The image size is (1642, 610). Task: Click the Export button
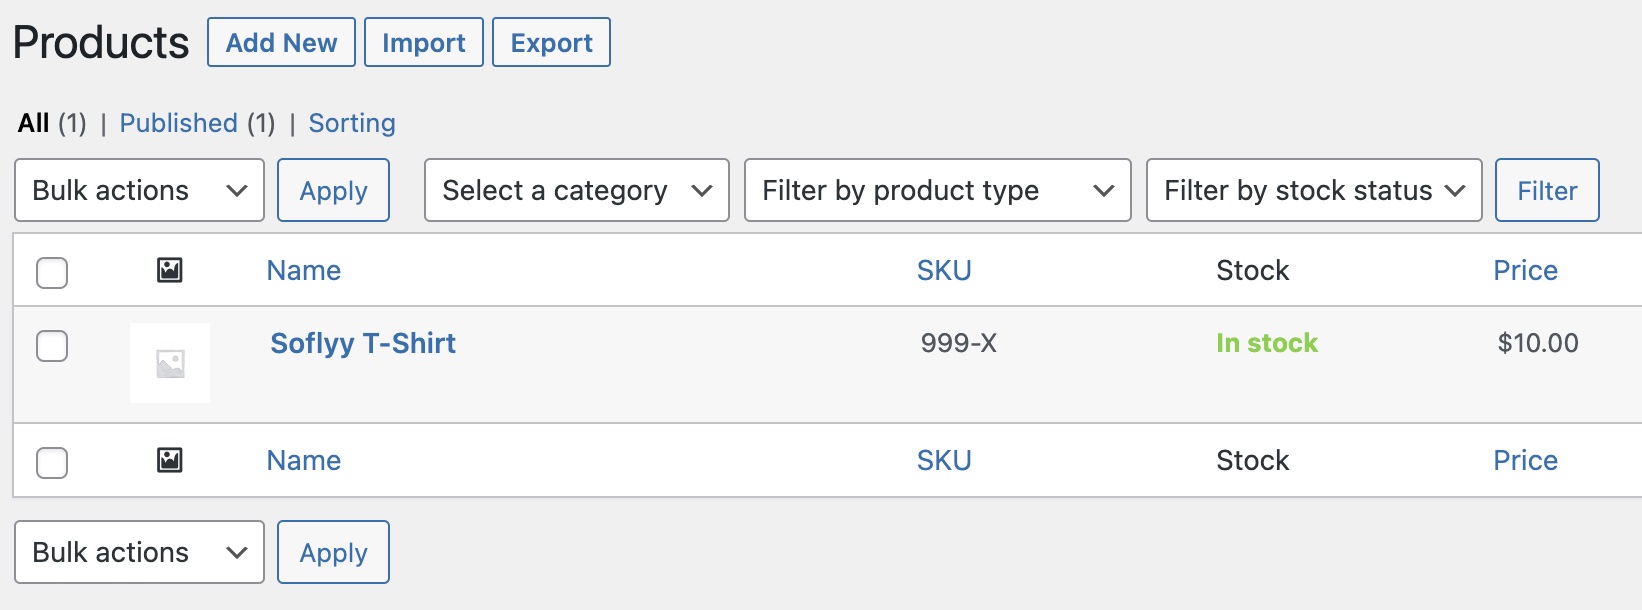click(551, 43)
